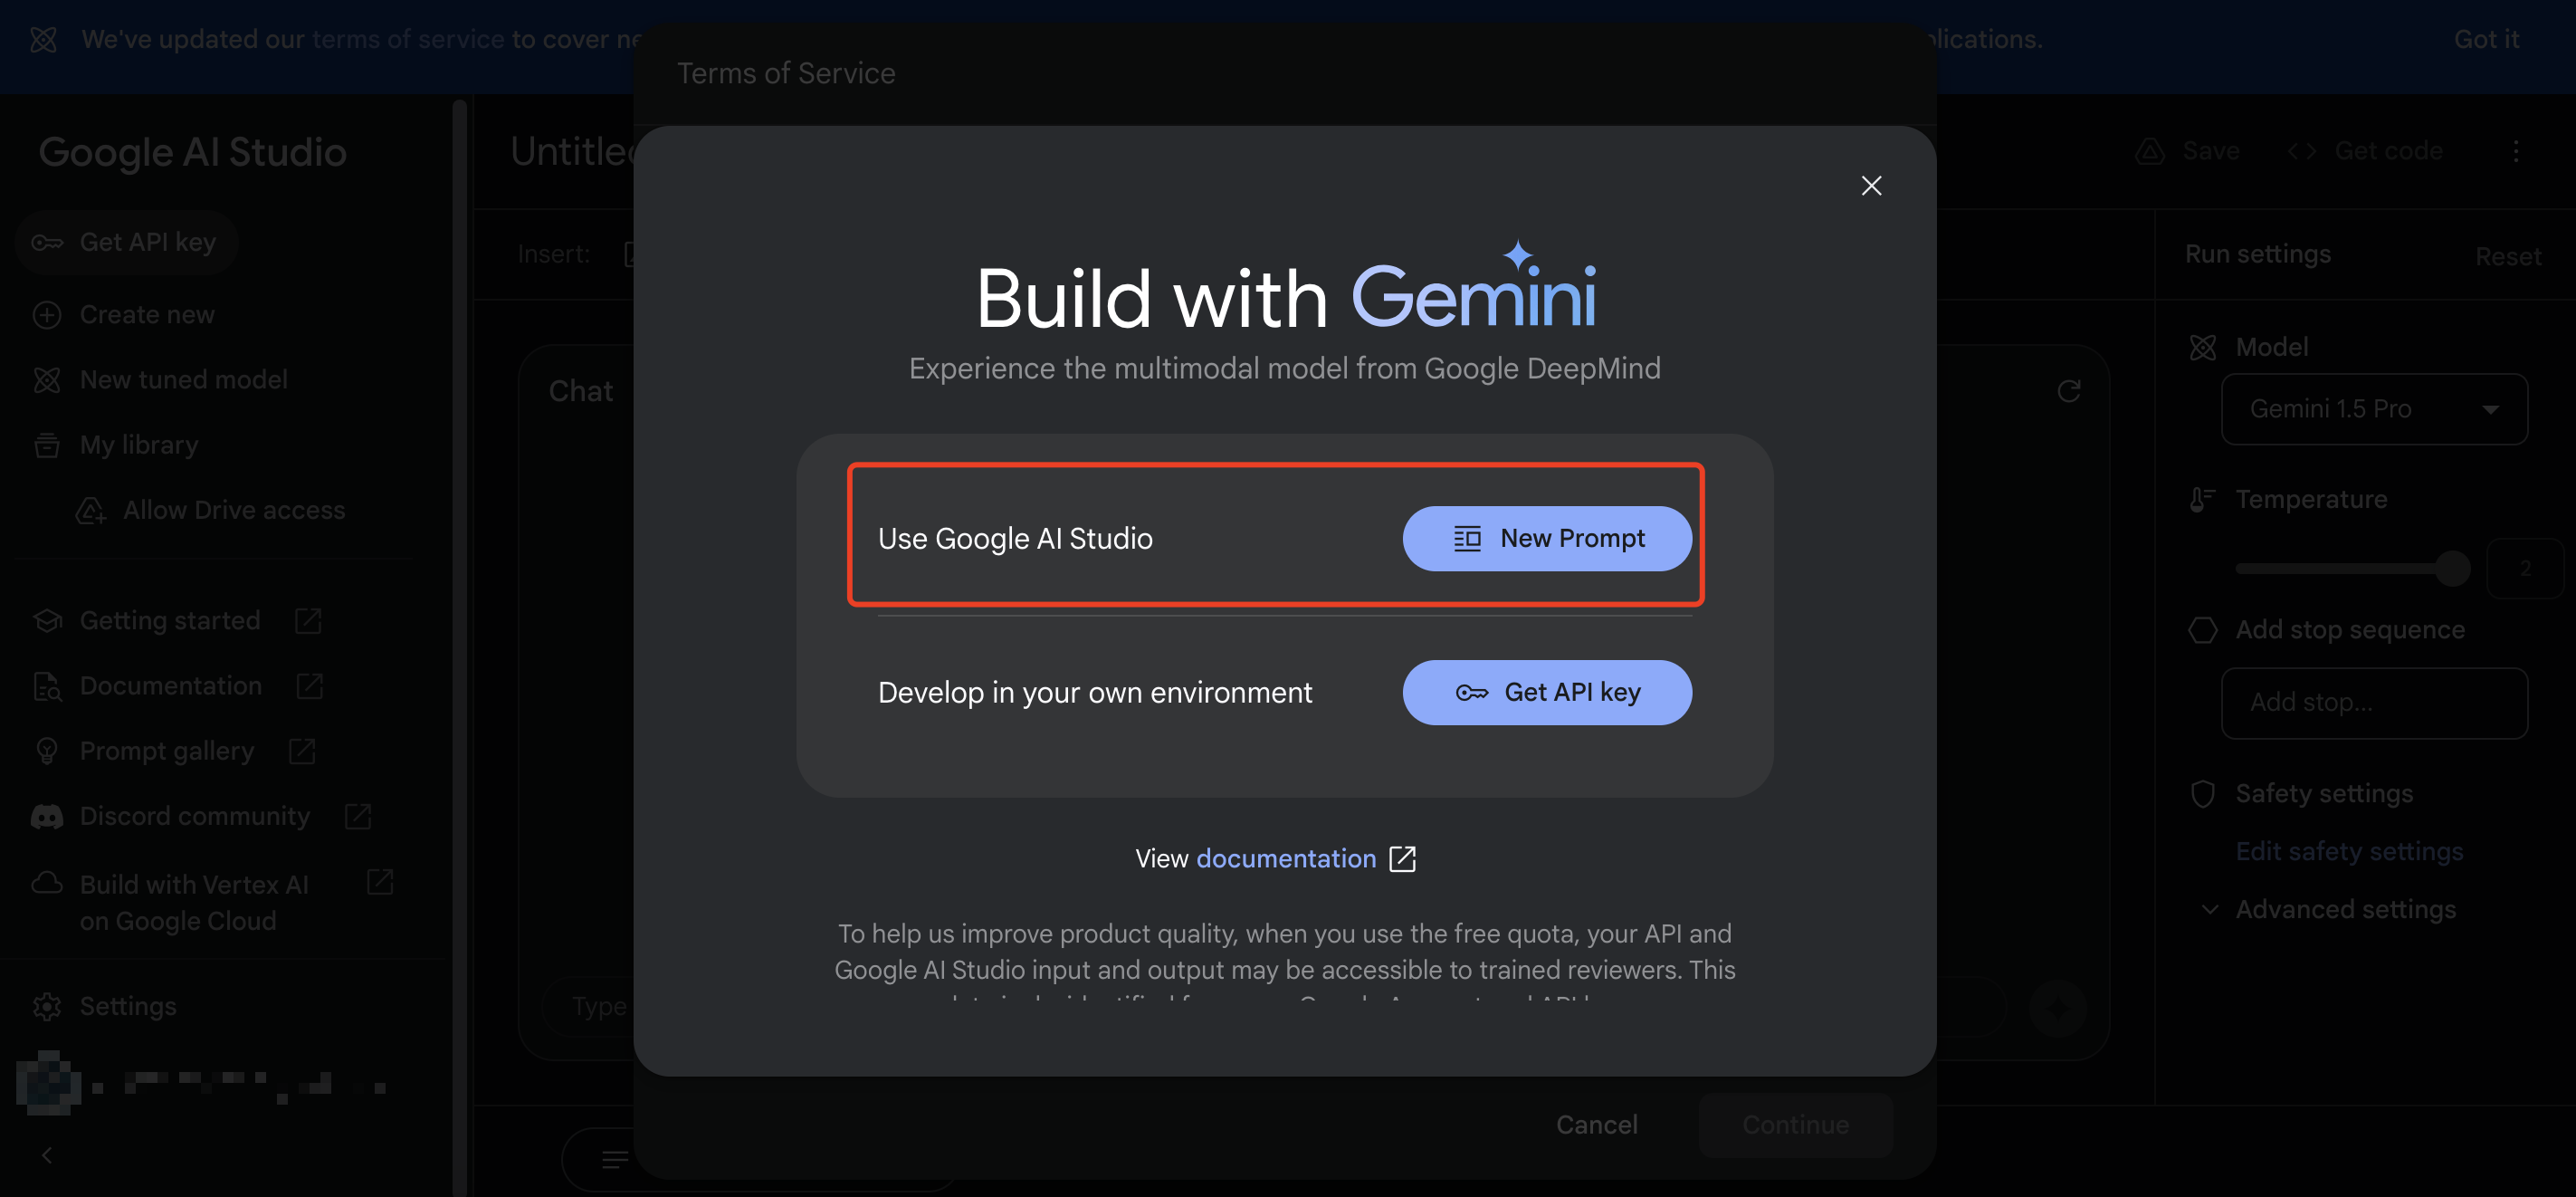This screenshot has height=1197, width=2576.
Task: Click the external link icon beside documentation
Action: (1402, 858)
